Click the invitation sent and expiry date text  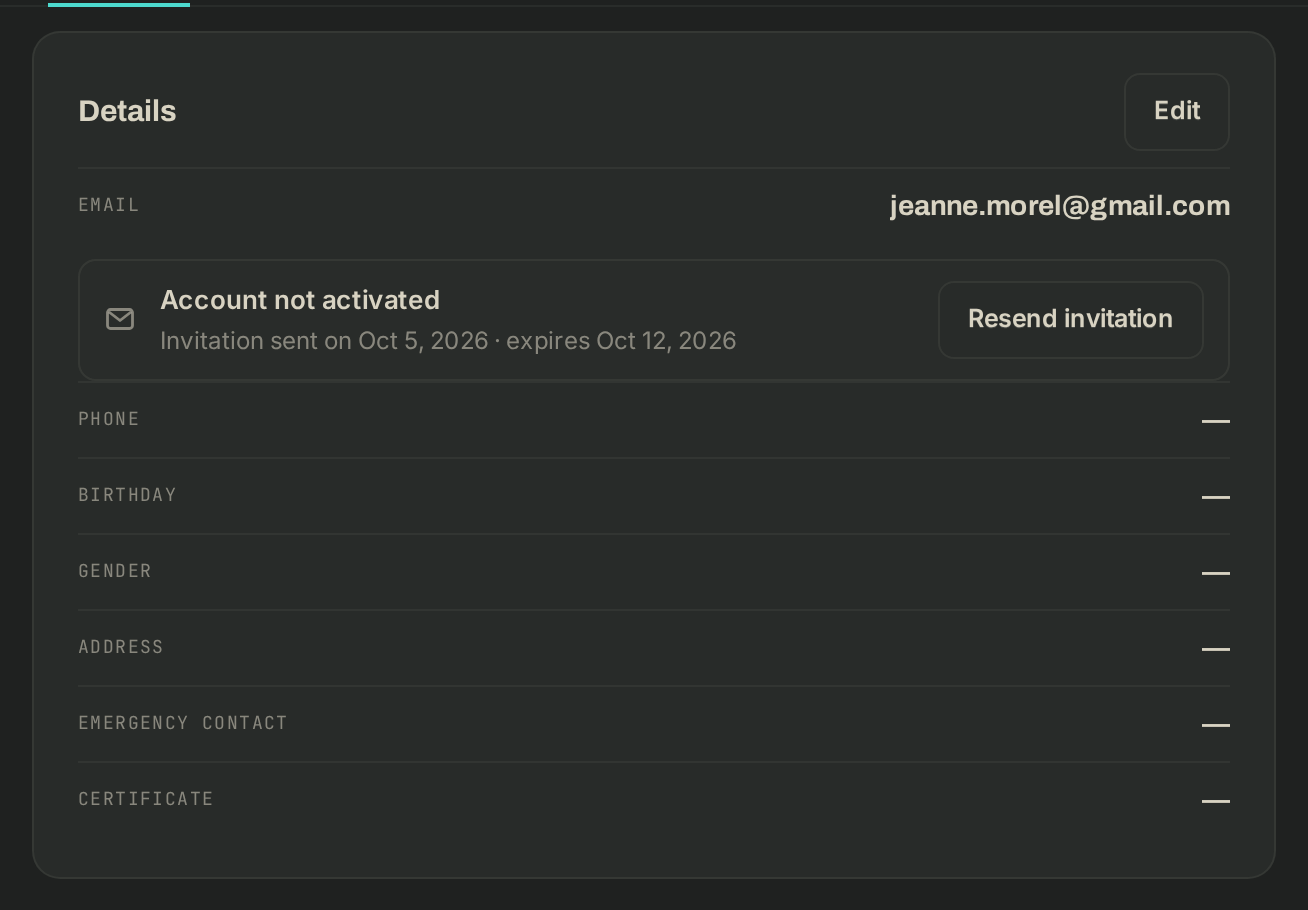448,341
